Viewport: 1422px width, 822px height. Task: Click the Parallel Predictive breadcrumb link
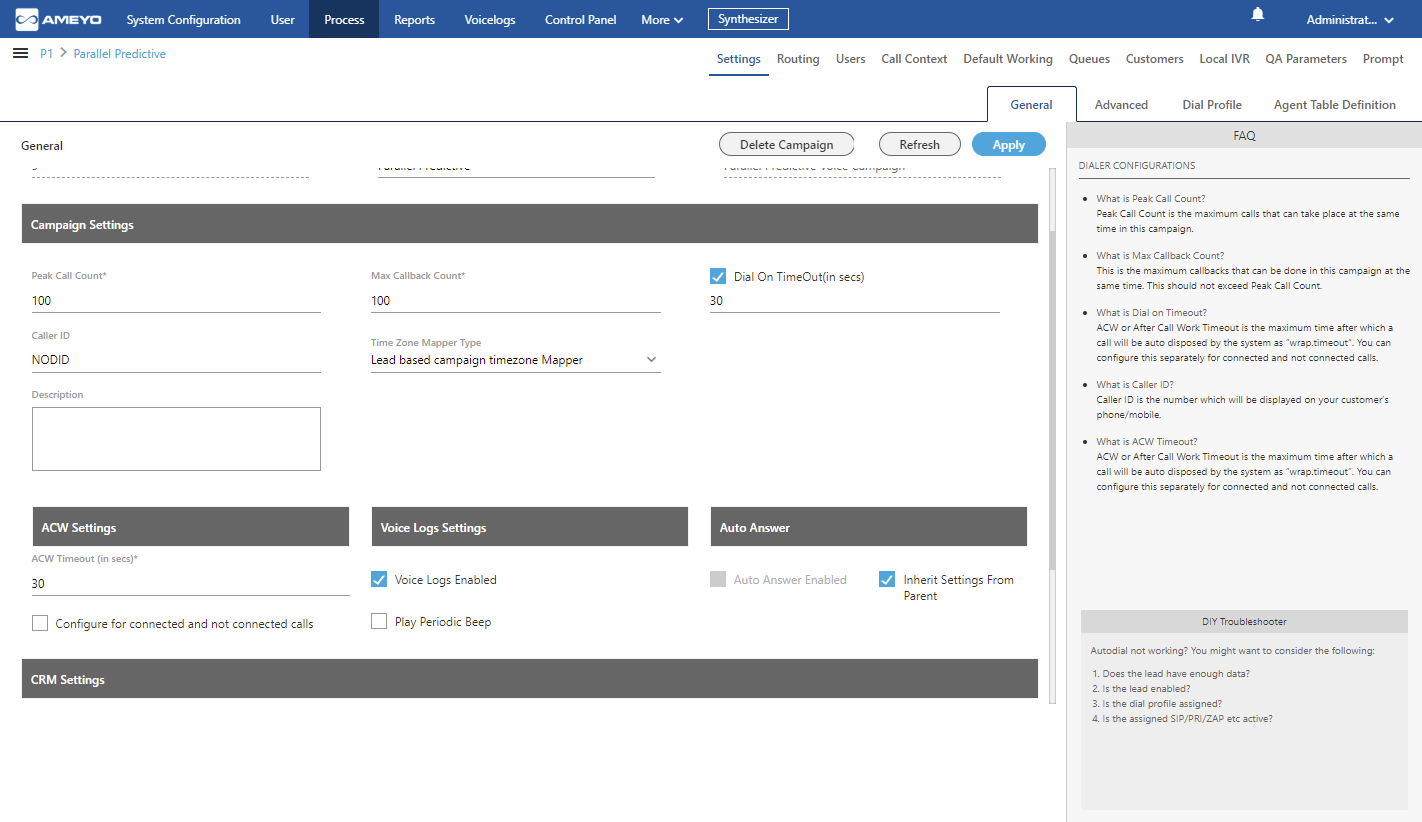click(x=120, y=54)
